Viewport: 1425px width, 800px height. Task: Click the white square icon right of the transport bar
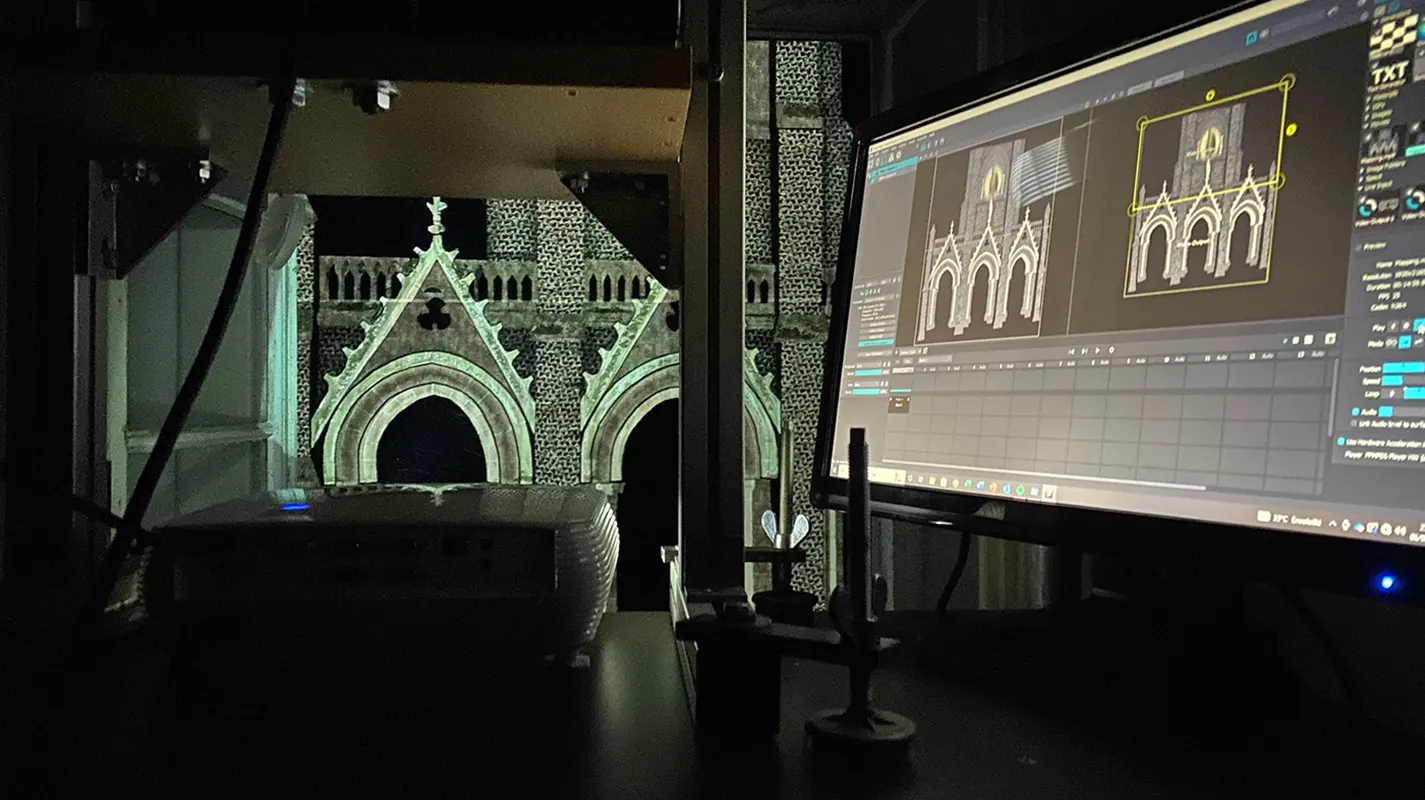point(1308,339)
